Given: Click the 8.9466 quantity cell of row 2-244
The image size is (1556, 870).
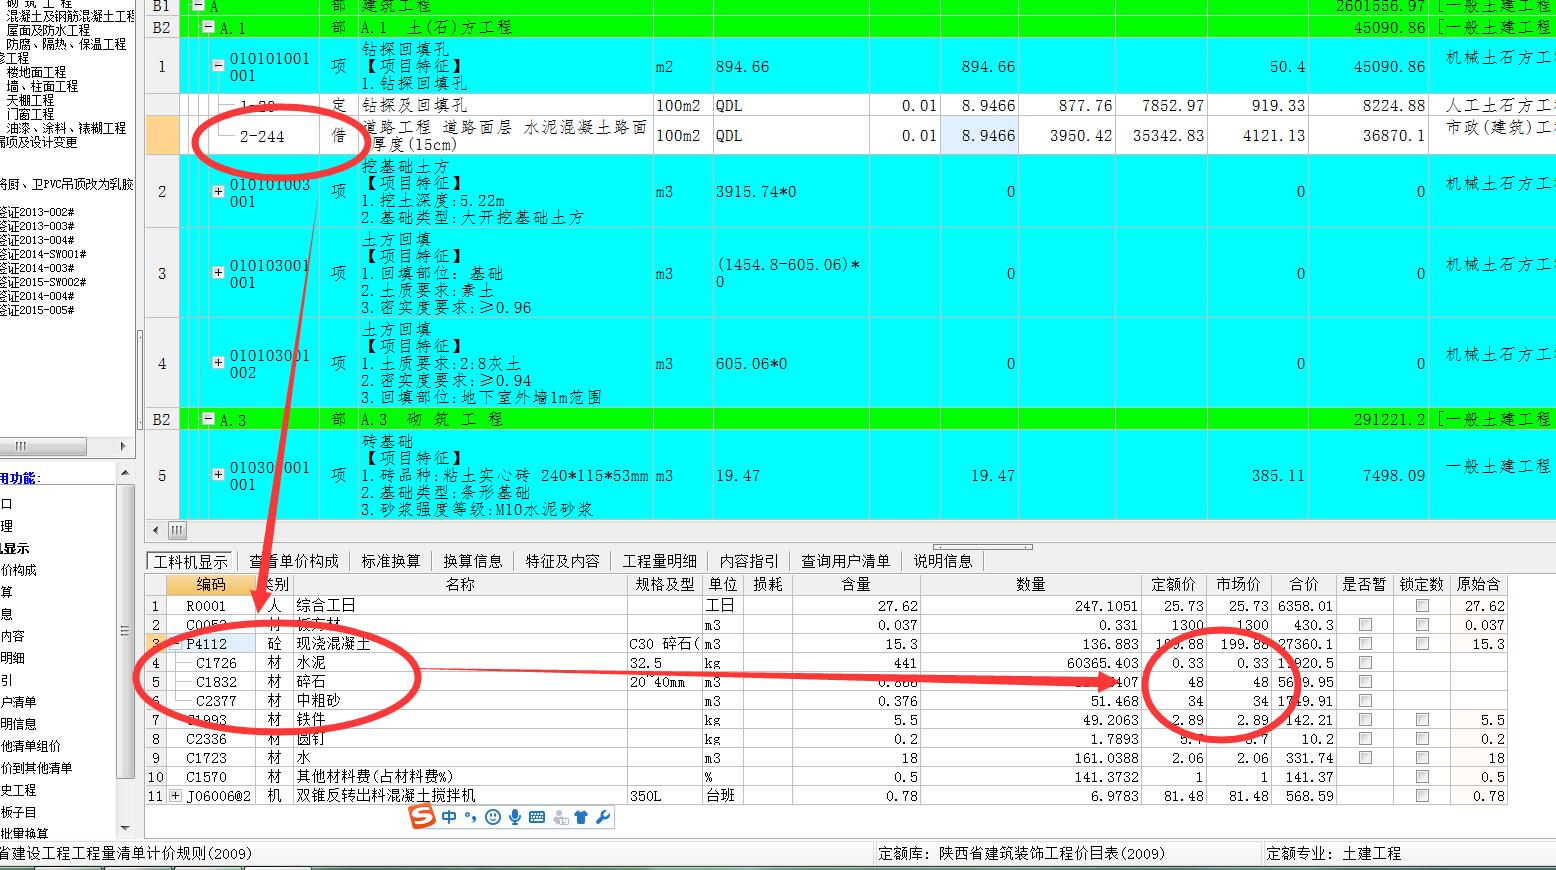Looking at the screenshot, I should click(979, 135).
